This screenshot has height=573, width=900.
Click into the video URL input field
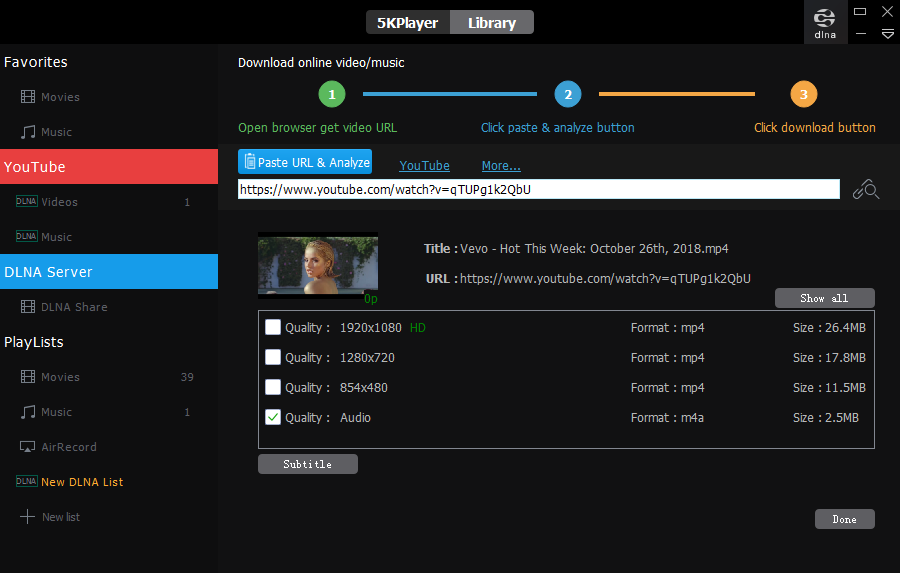tap(538, 189)
